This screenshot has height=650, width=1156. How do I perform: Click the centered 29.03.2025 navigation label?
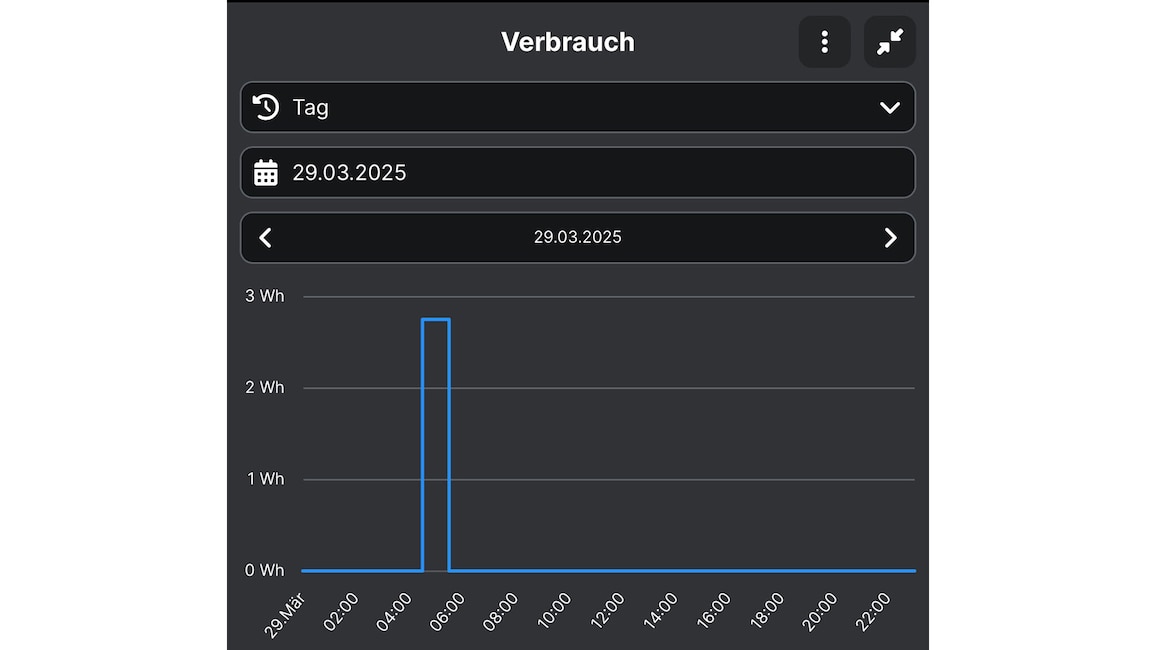coord(577,237)
